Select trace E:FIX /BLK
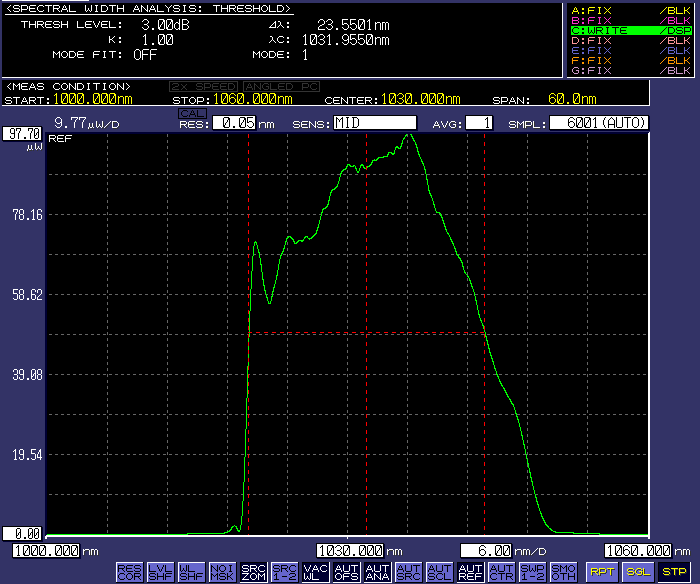 click(631, 50)
